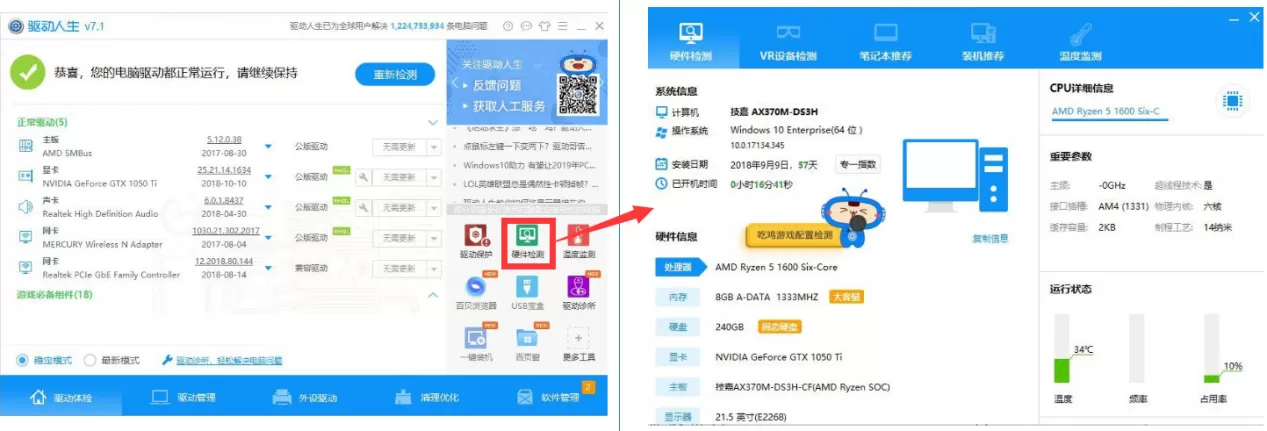1267x431 pixels.
Task: Open 驱动诊断 tool icon in toolbox
Action: (x=578, y=288)
